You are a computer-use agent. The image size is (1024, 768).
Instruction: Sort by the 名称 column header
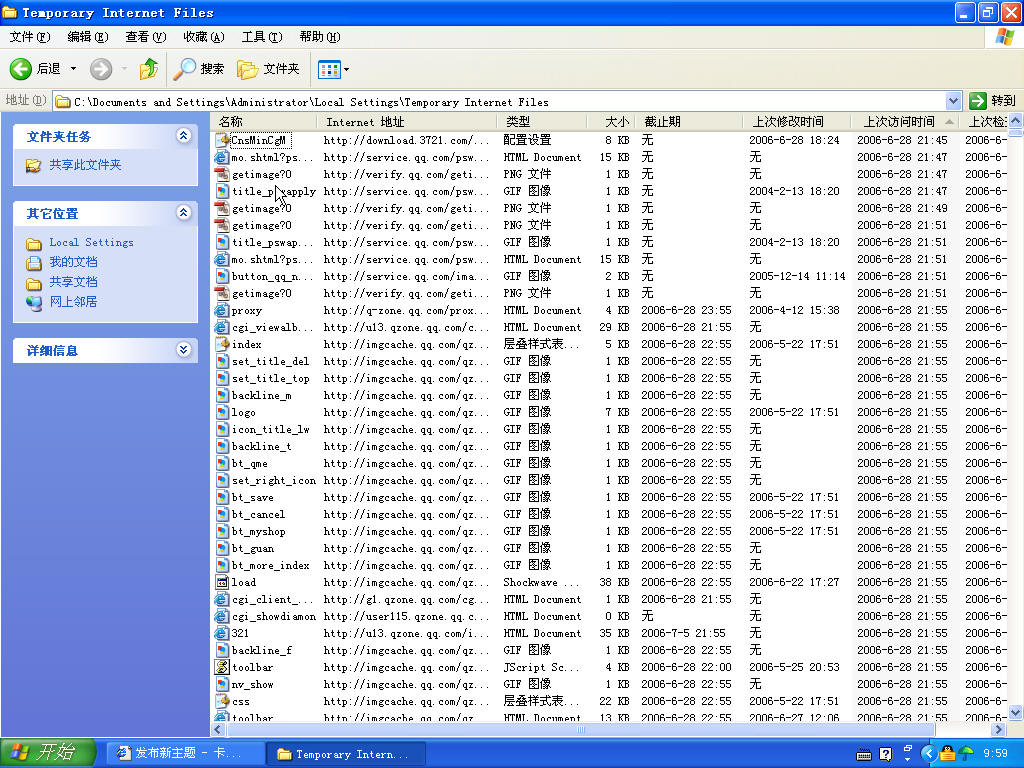pos(264,121)
